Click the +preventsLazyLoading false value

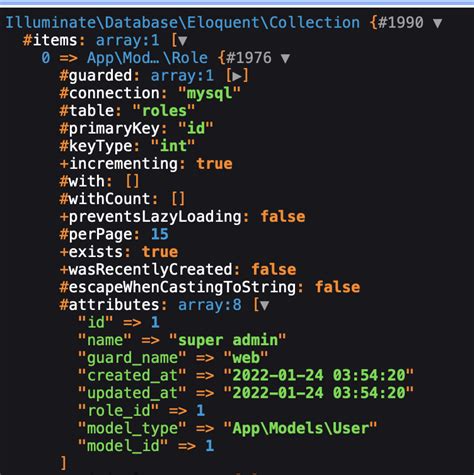pyautogui.click(x=283, y=217)
